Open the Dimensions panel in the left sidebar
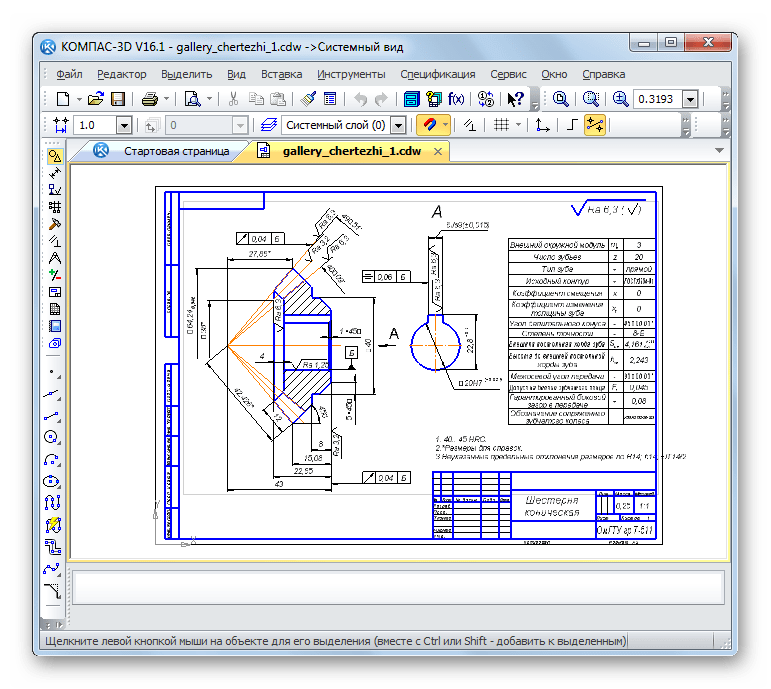Viewport: 771px width, 689px height. tap(55, 173)
